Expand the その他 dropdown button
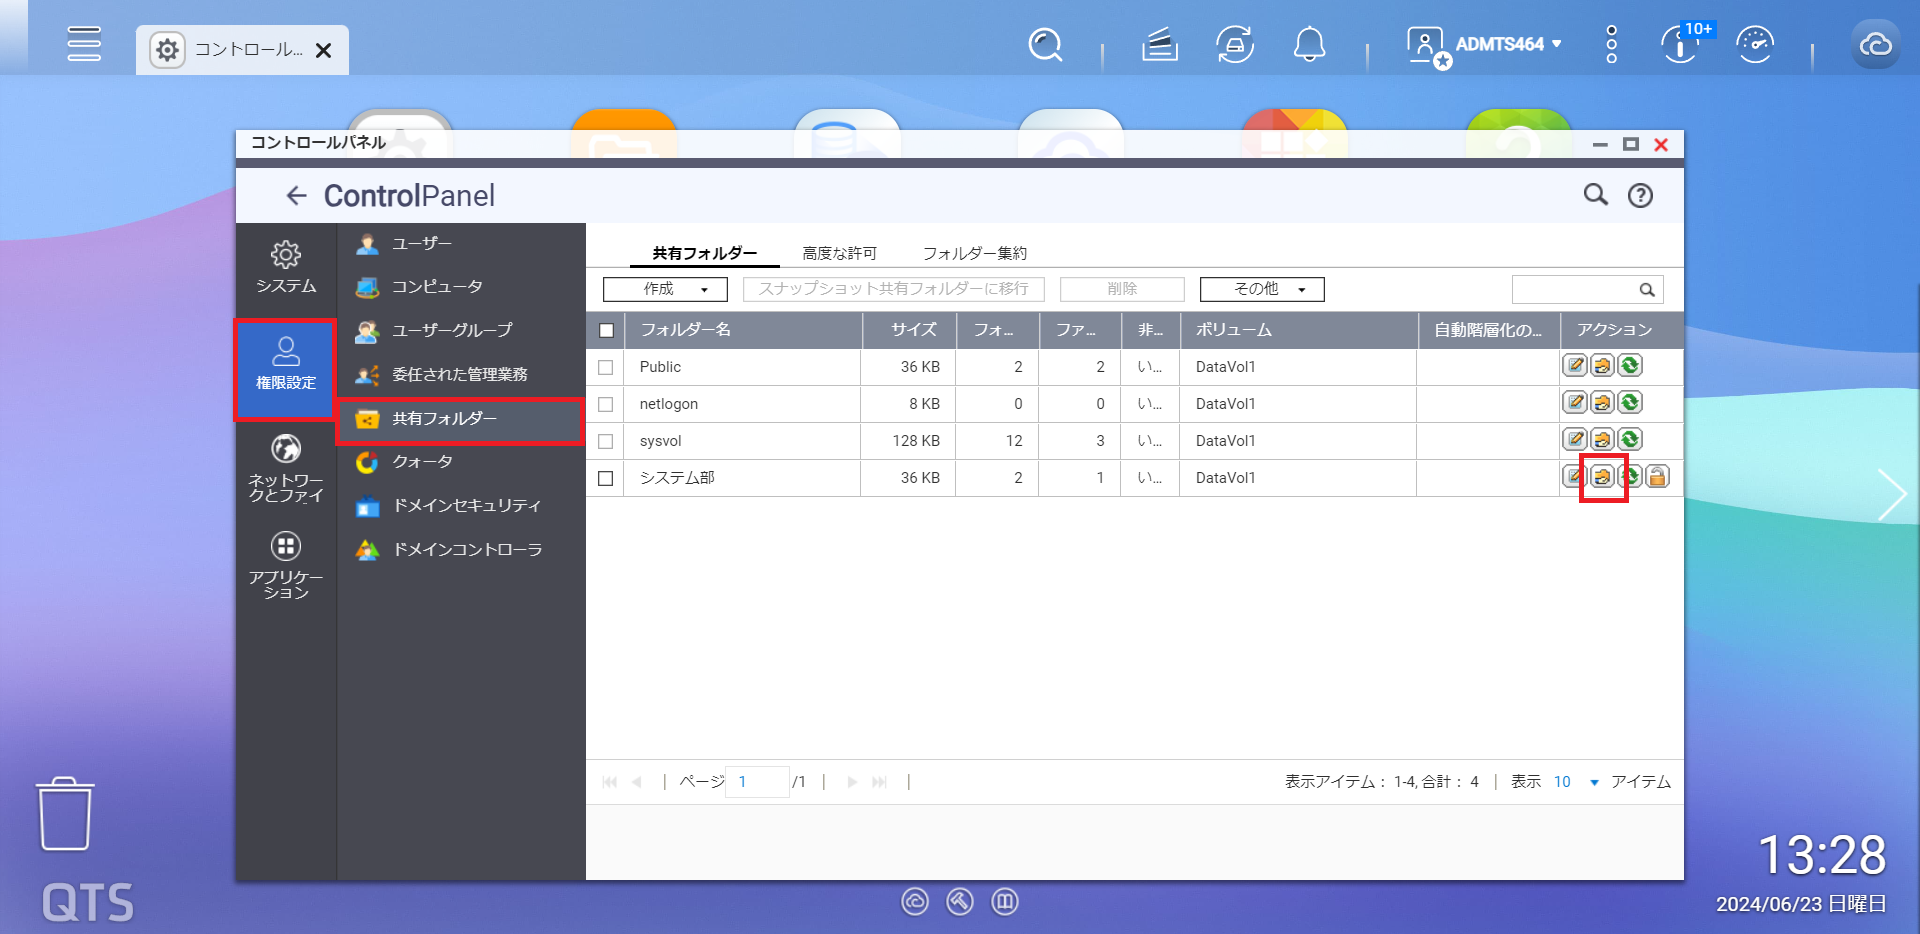 (1262, 289)
